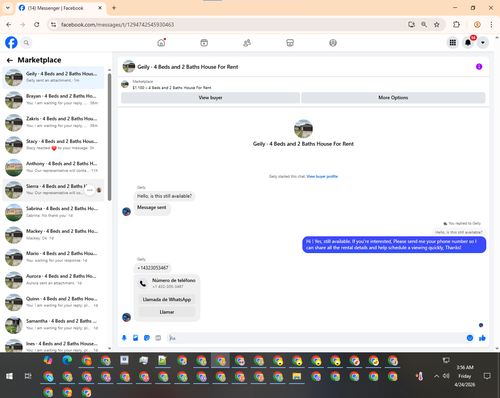
Task: Open the Facebook Home icon
Action: point(161,43)
